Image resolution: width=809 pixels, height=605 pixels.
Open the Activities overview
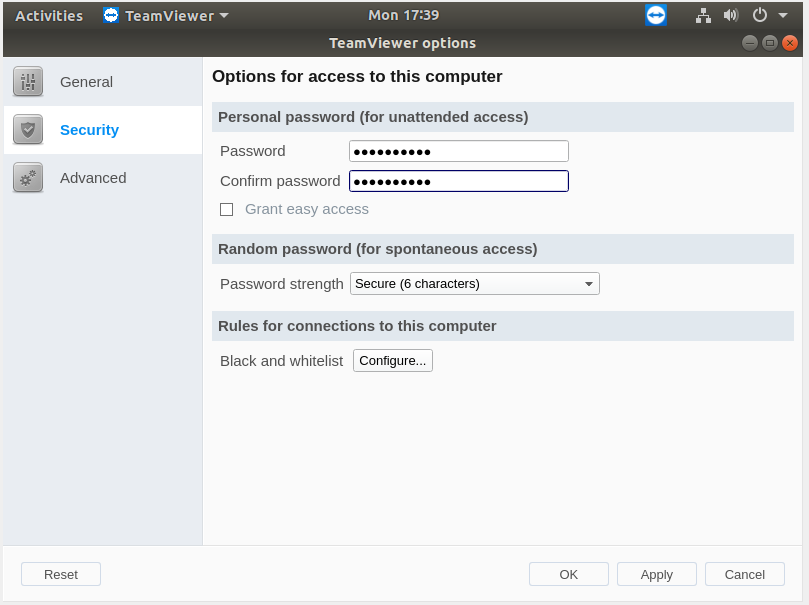49,15
